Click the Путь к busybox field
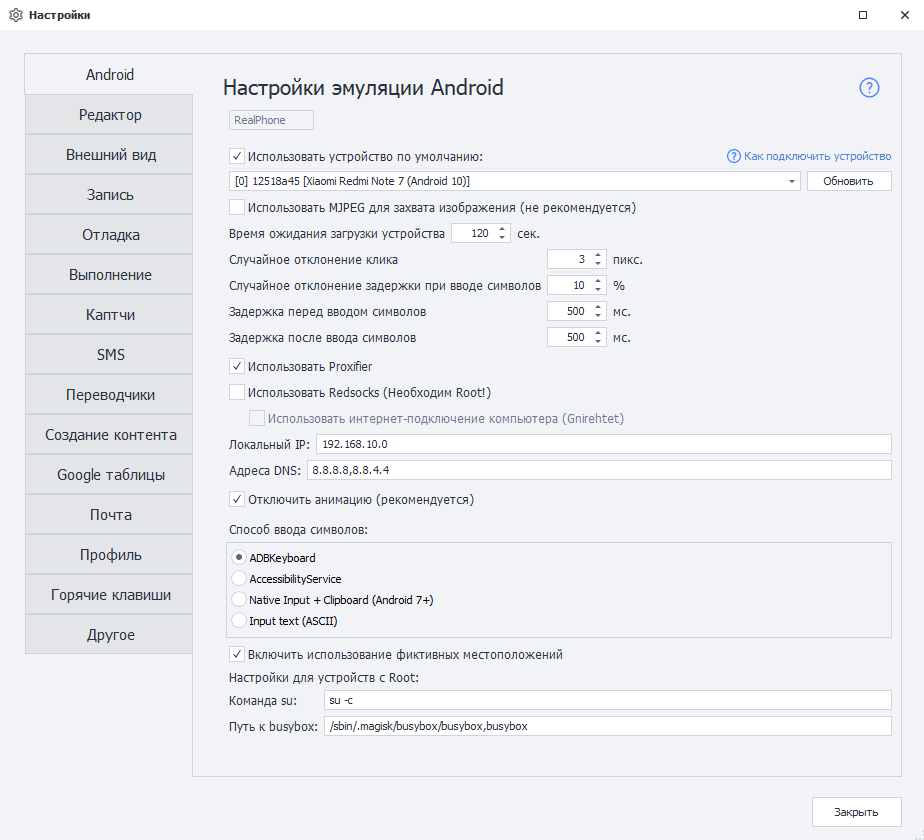924x840 pixels. [606, 726]
